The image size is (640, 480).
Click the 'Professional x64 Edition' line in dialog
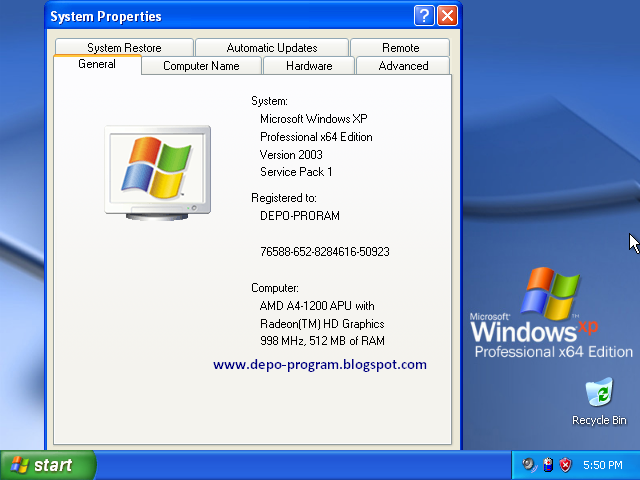(316, 137)
